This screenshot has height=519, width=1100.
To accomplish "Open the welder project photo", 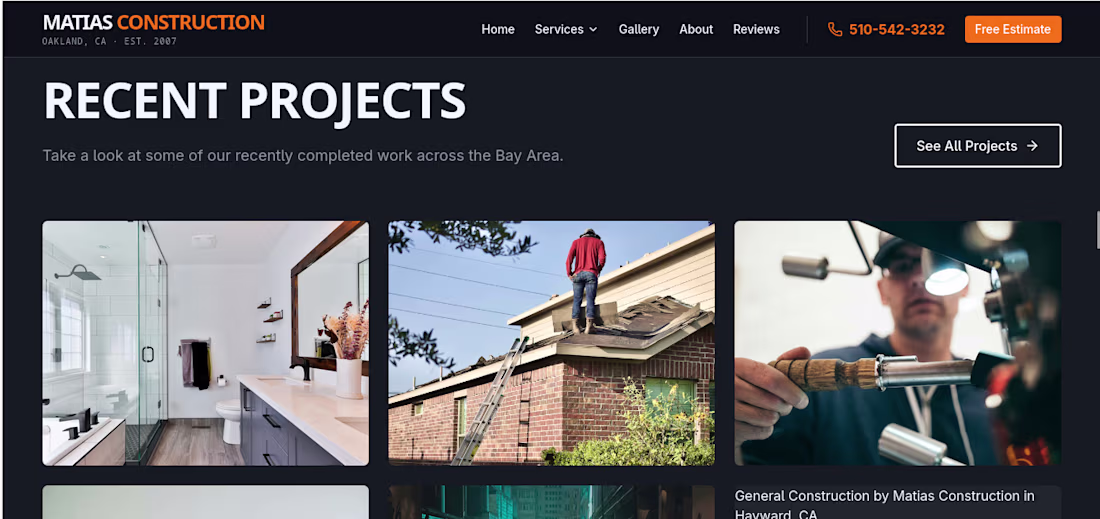I will [897, 343].
